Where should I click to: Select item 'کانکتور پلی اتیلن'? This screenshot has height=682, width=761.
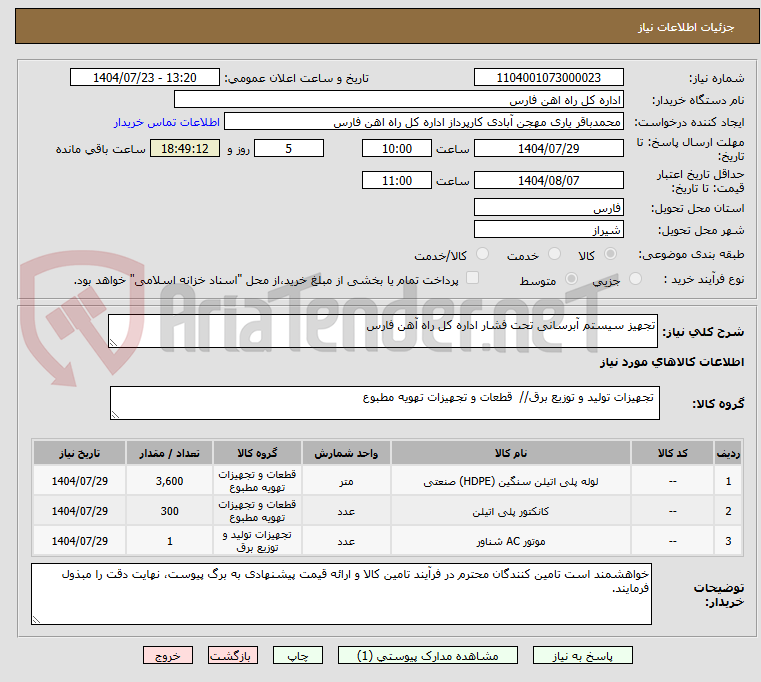point(511,511)
